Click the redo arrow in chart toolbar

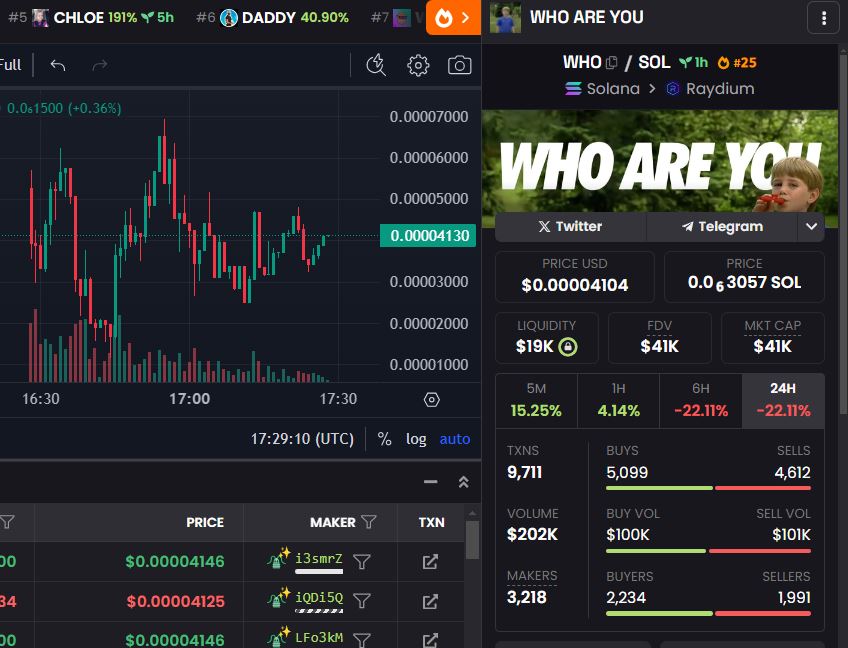pyautogui.click(x=100, y=65)
